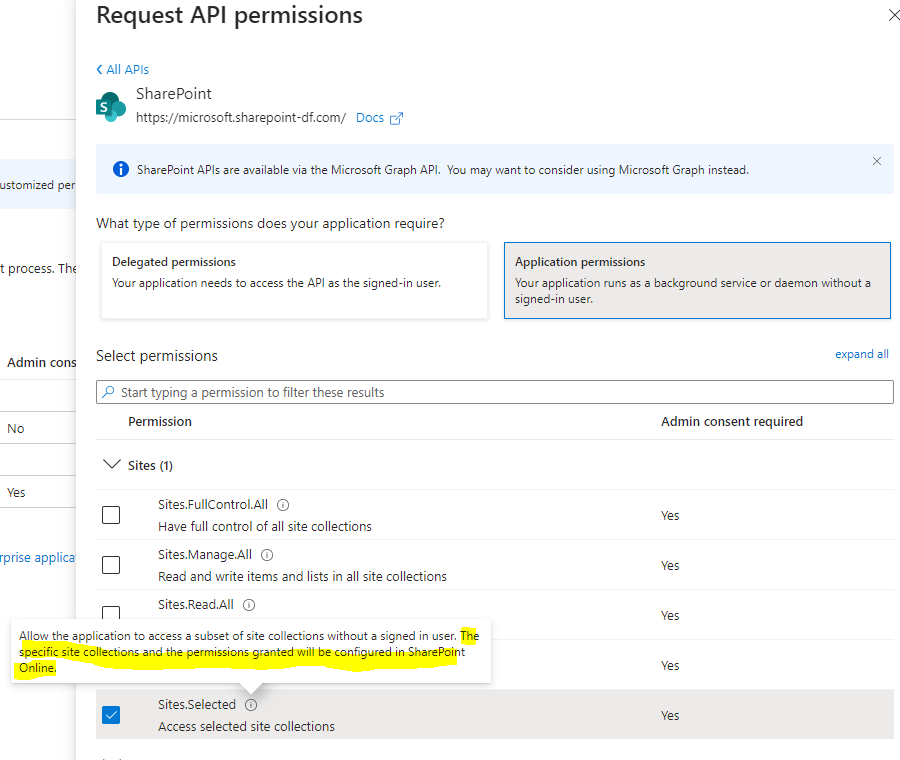Collapse the Sites permissions group
The image size is (900, 760).
[x=111, y=465]
